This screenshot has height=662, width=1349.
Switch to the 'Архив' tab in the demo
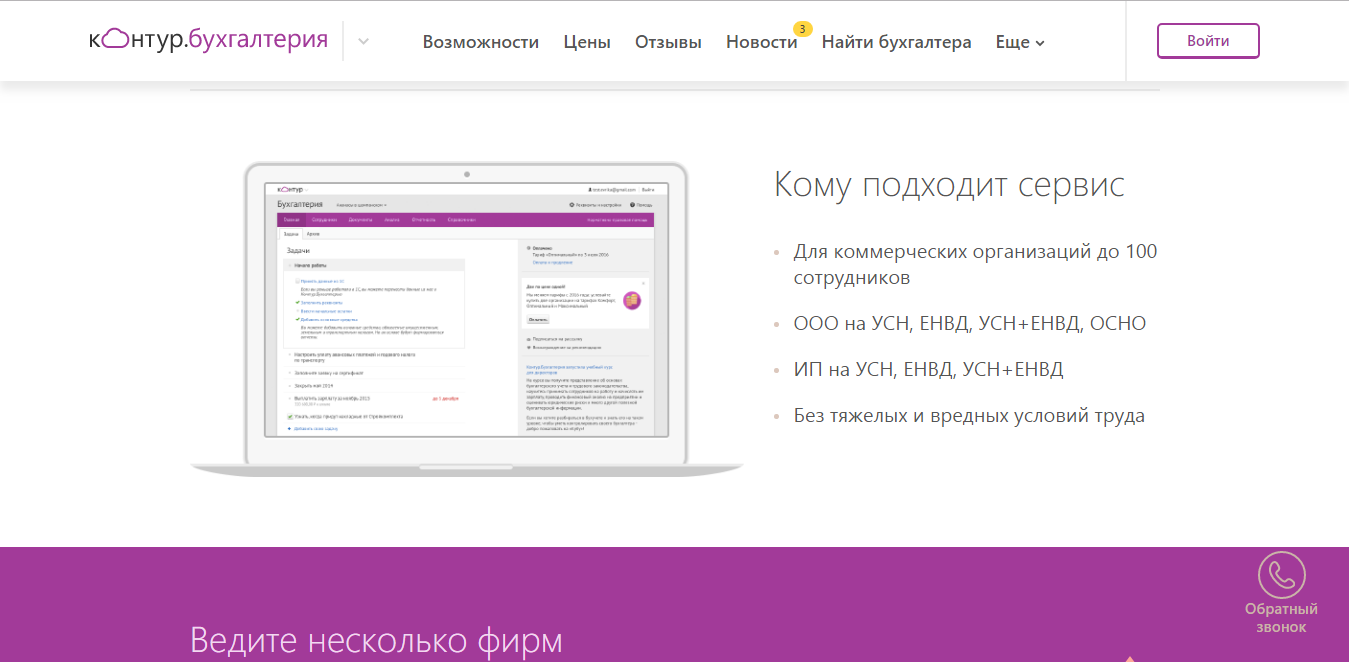314,234
